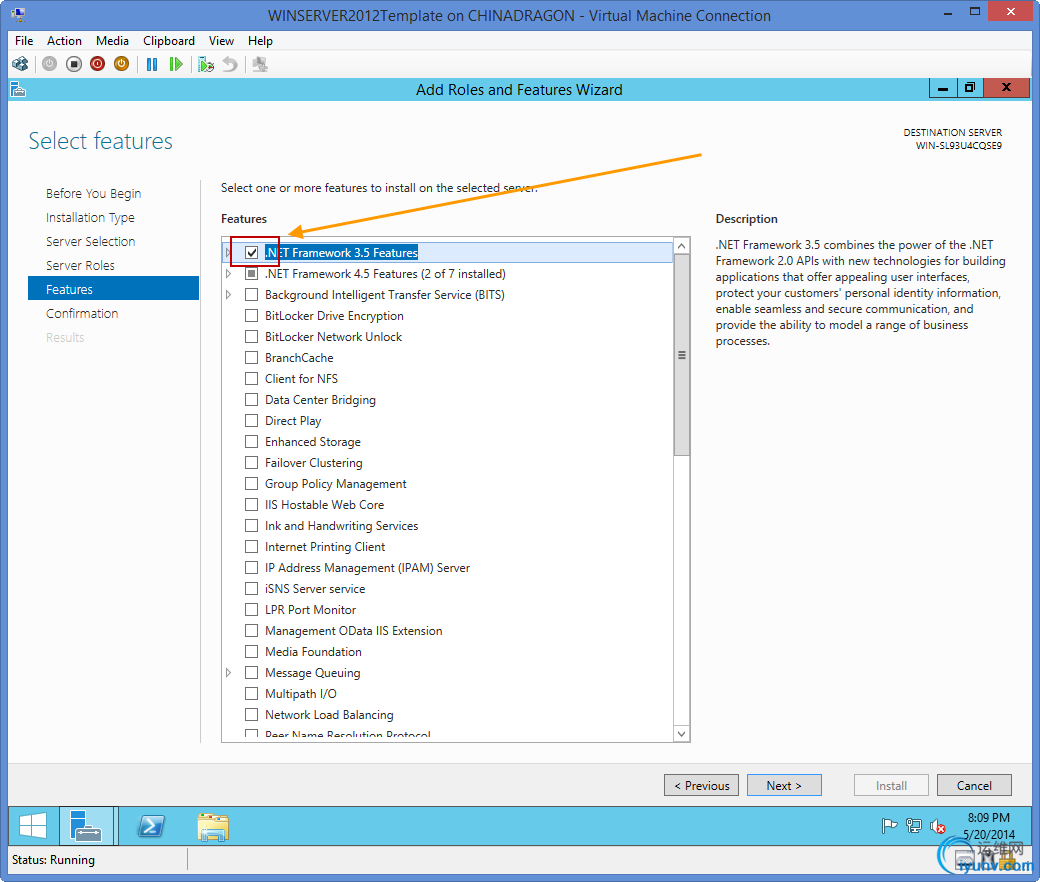Take a VM checkpoint from the toolbar
The height and width of the screenshot is (882, 1040).
coord(206,64)
